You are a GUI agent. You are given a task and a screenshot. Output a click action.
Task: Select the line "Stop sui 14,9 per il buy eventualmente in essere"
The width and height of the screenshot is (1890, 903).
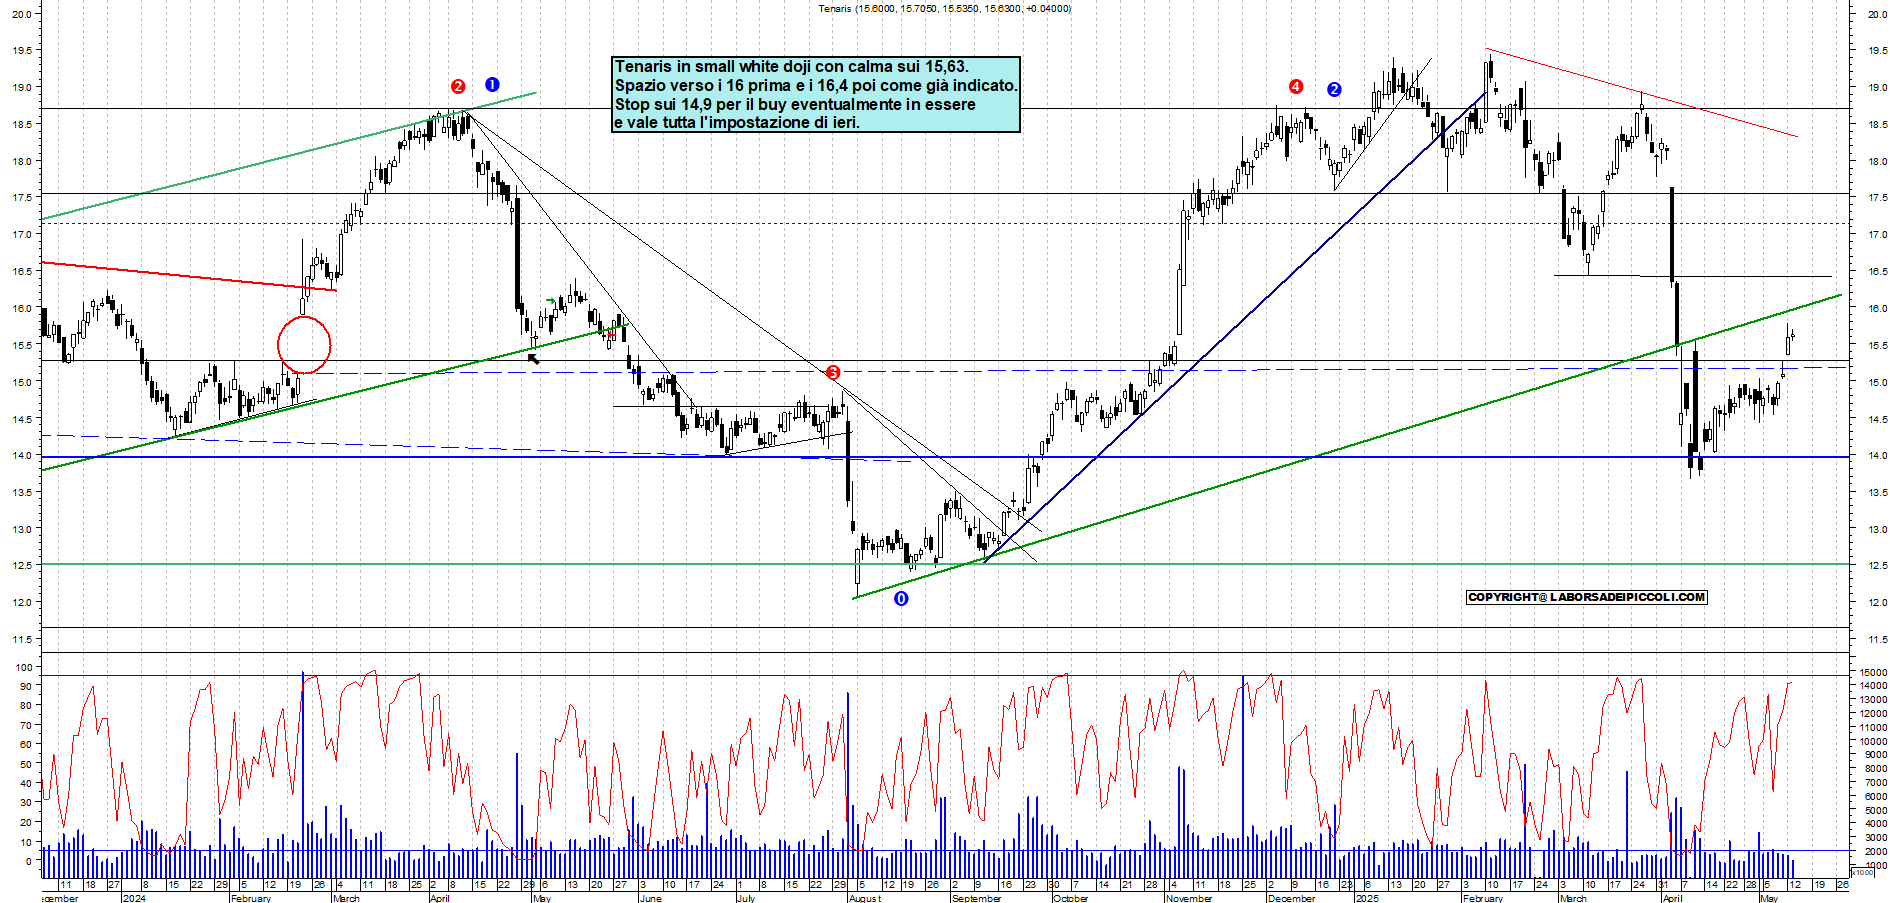click(794, 104)
